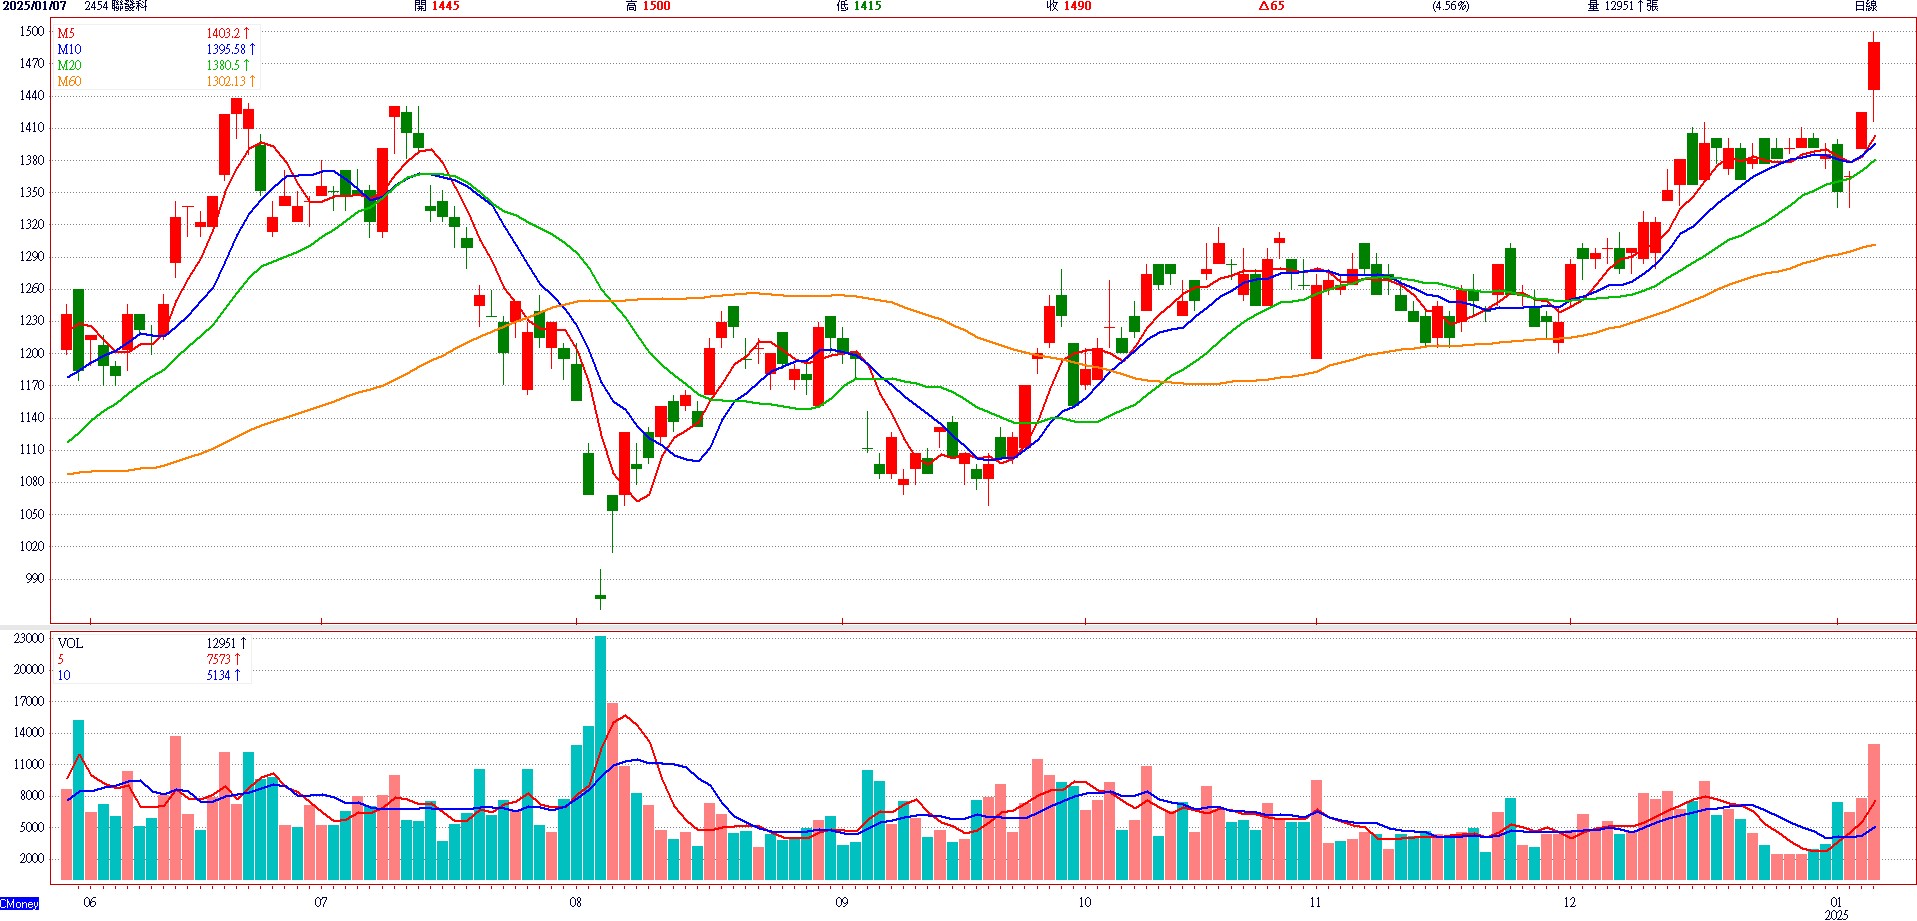This screenshot has width=1917, height=921.
Task: Click the closing price 收 1490
Action: pyautogui.click(x=1069, y=6)
